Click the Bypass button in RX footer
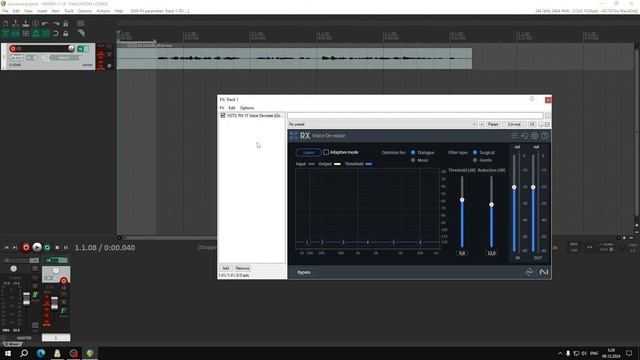 tap(304, 272)
